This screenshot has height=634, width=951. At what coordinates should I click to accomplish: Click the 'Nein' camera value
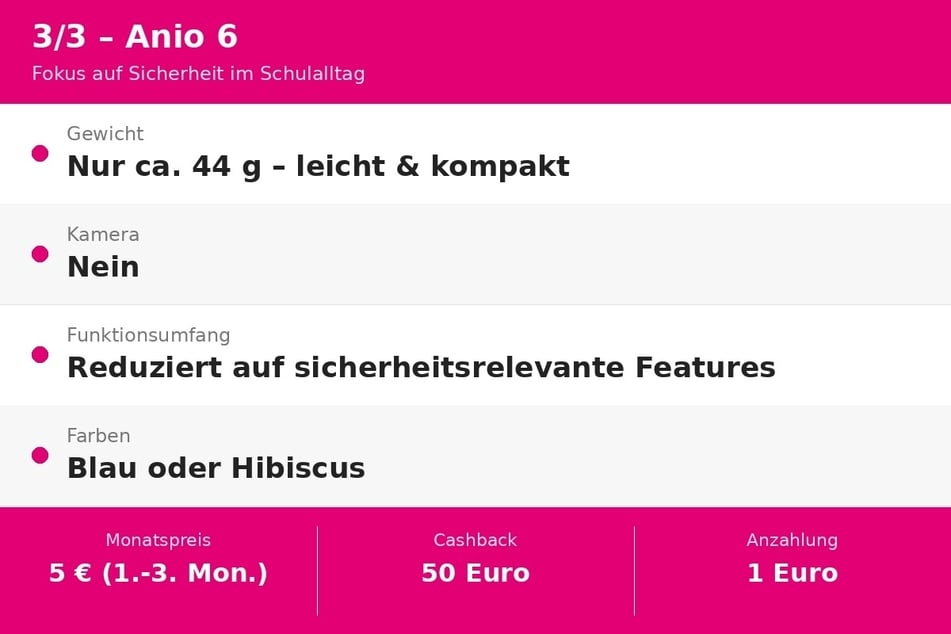tap(103, 267)
